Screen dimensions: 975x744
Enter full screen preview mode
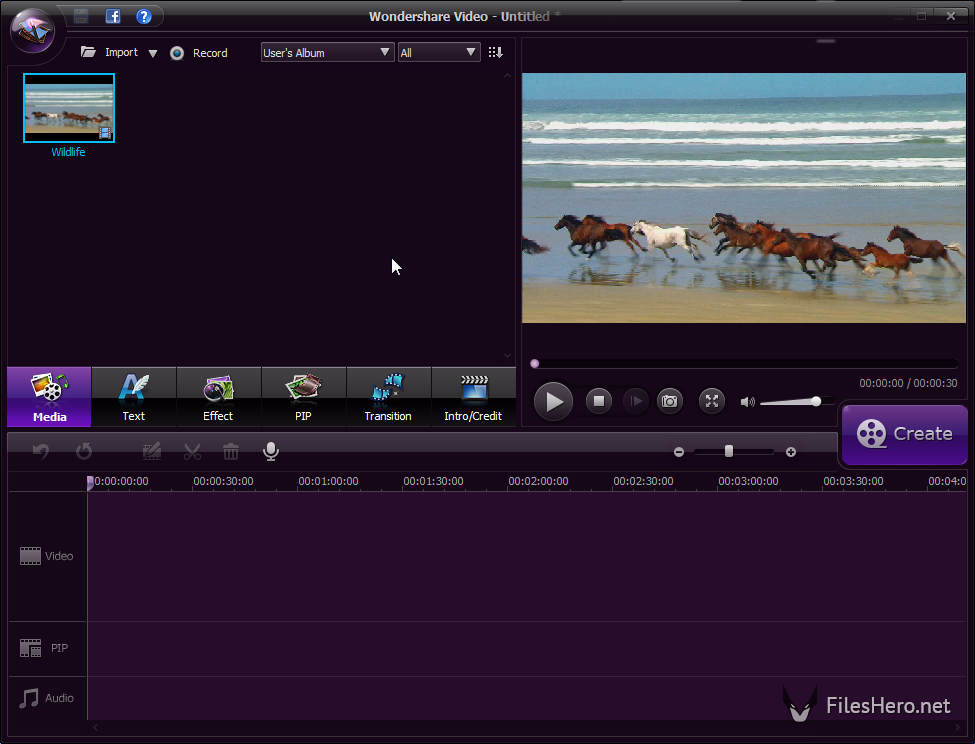[x=711, y=401]
